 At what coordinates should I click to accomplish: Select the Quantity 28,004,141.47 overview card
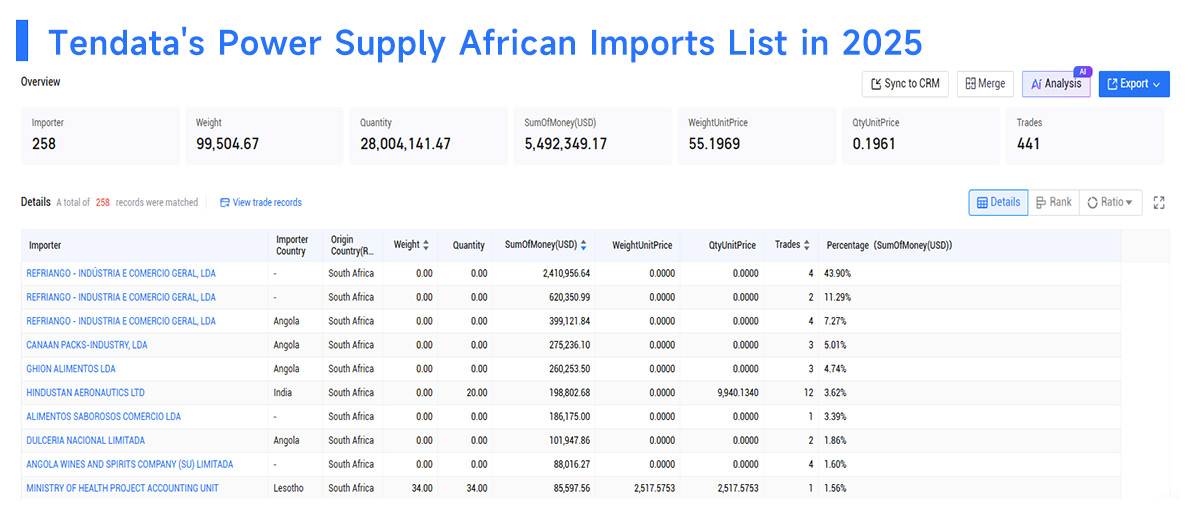coord(429,136)
